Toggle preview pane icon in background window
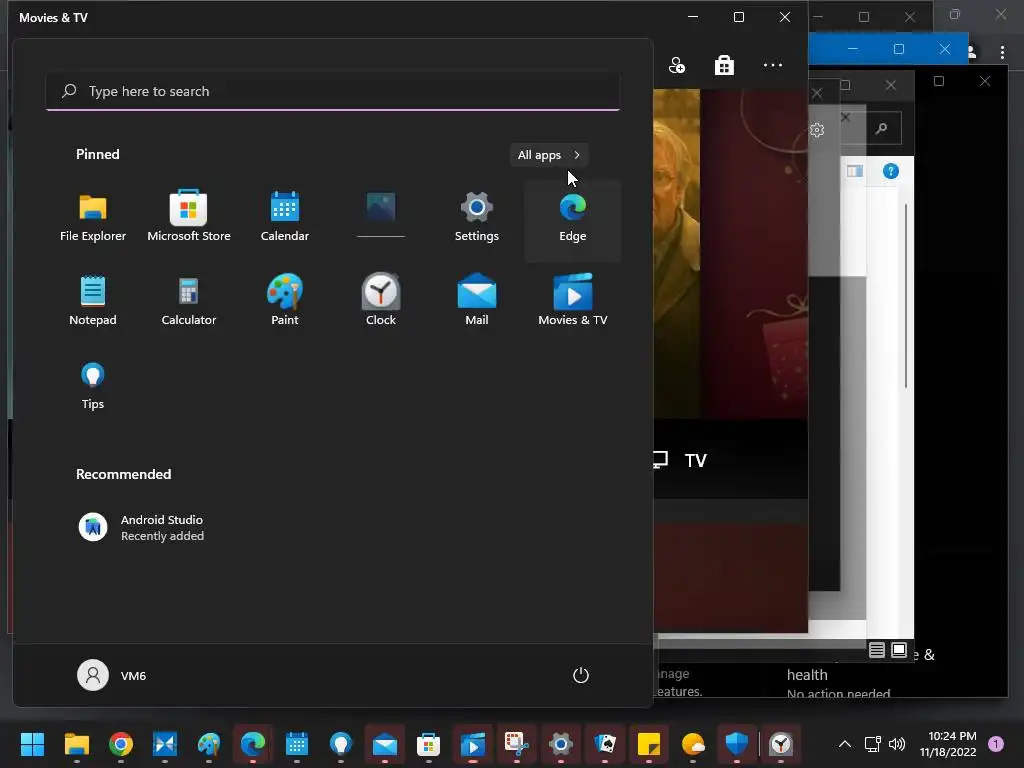Screen dimensions: 1024x768 [855, 171]
